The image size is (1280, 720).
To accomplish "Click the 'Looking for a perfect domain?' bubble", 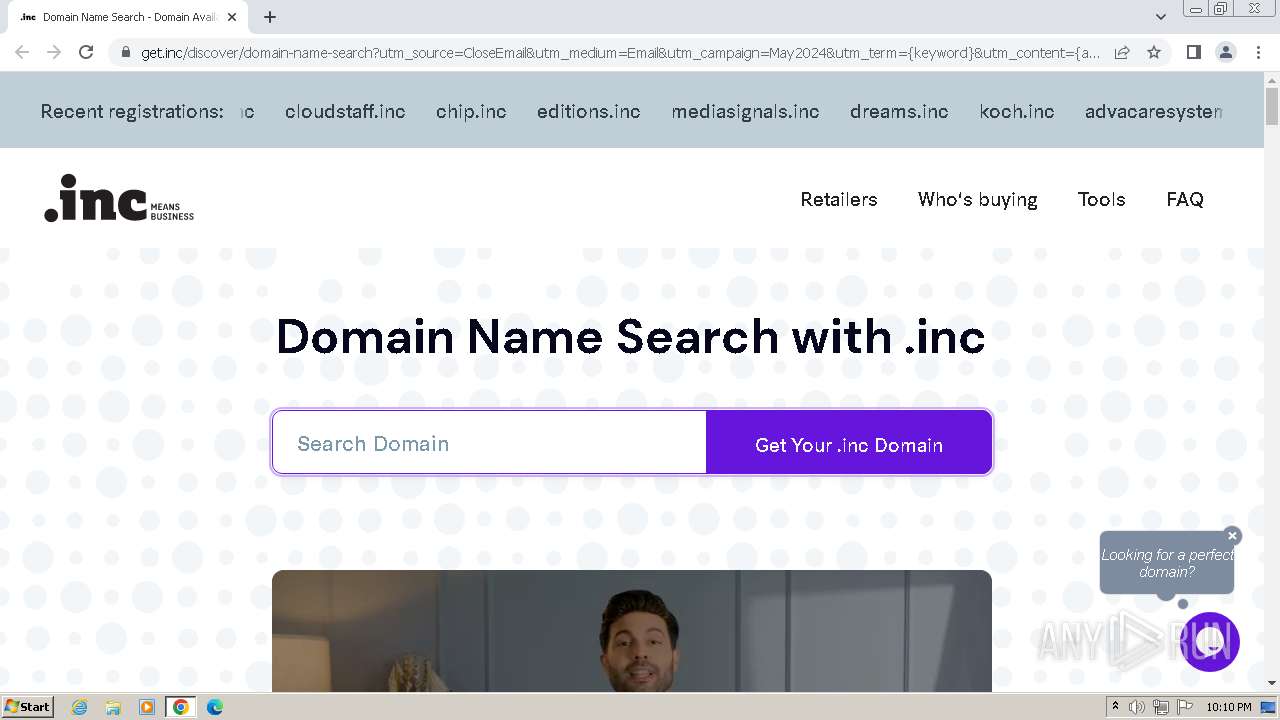I will [1167, 563].
